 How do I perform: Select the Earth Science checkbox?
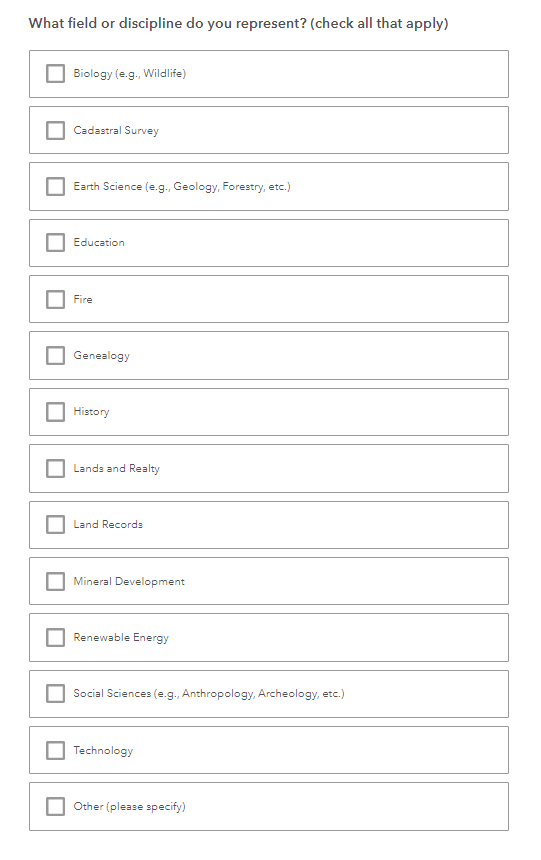(x=55, y=186)
